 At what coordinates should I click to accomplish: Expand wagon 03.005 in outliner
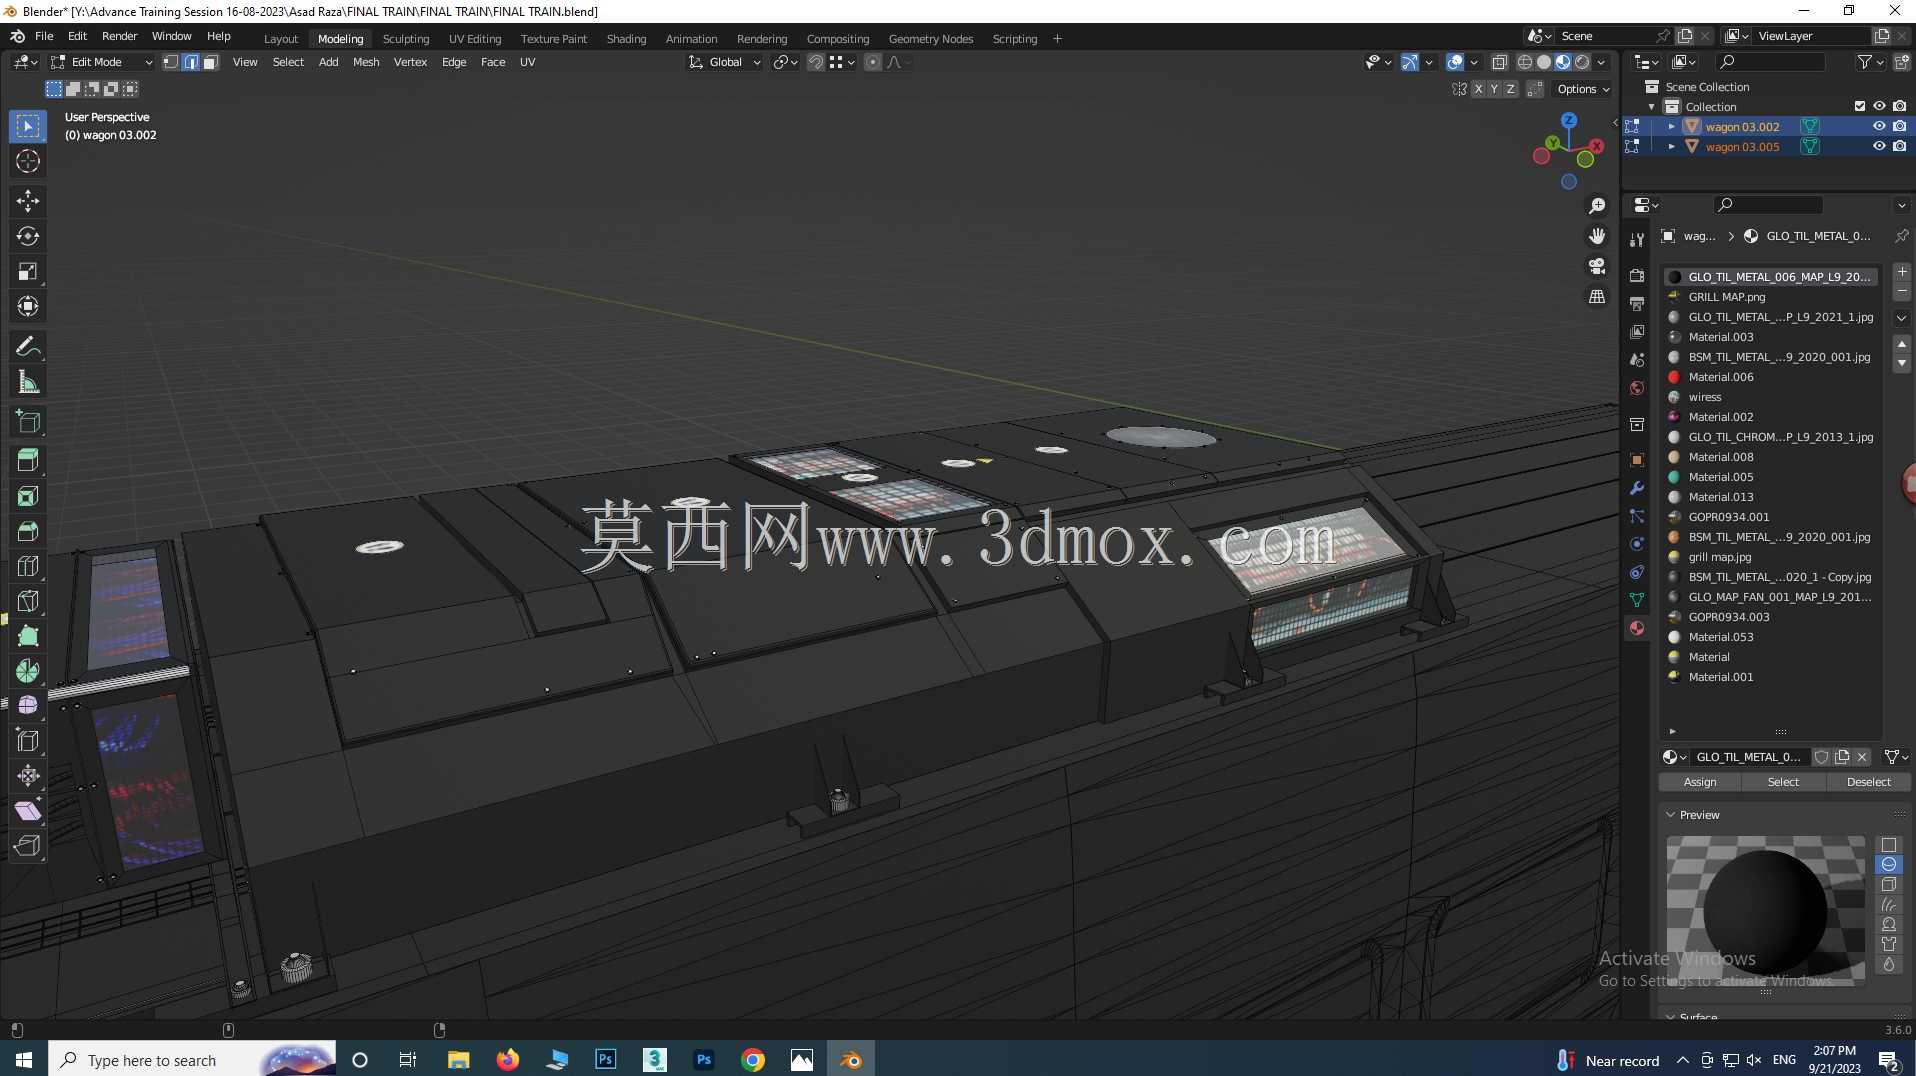[x=1671, y=146]
